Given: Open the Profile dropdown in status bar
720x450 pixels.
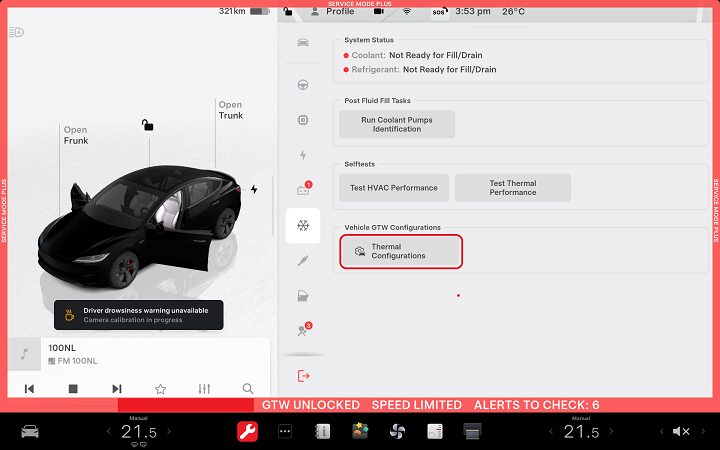Looking at the screenshot, I should tap(335, 12).
